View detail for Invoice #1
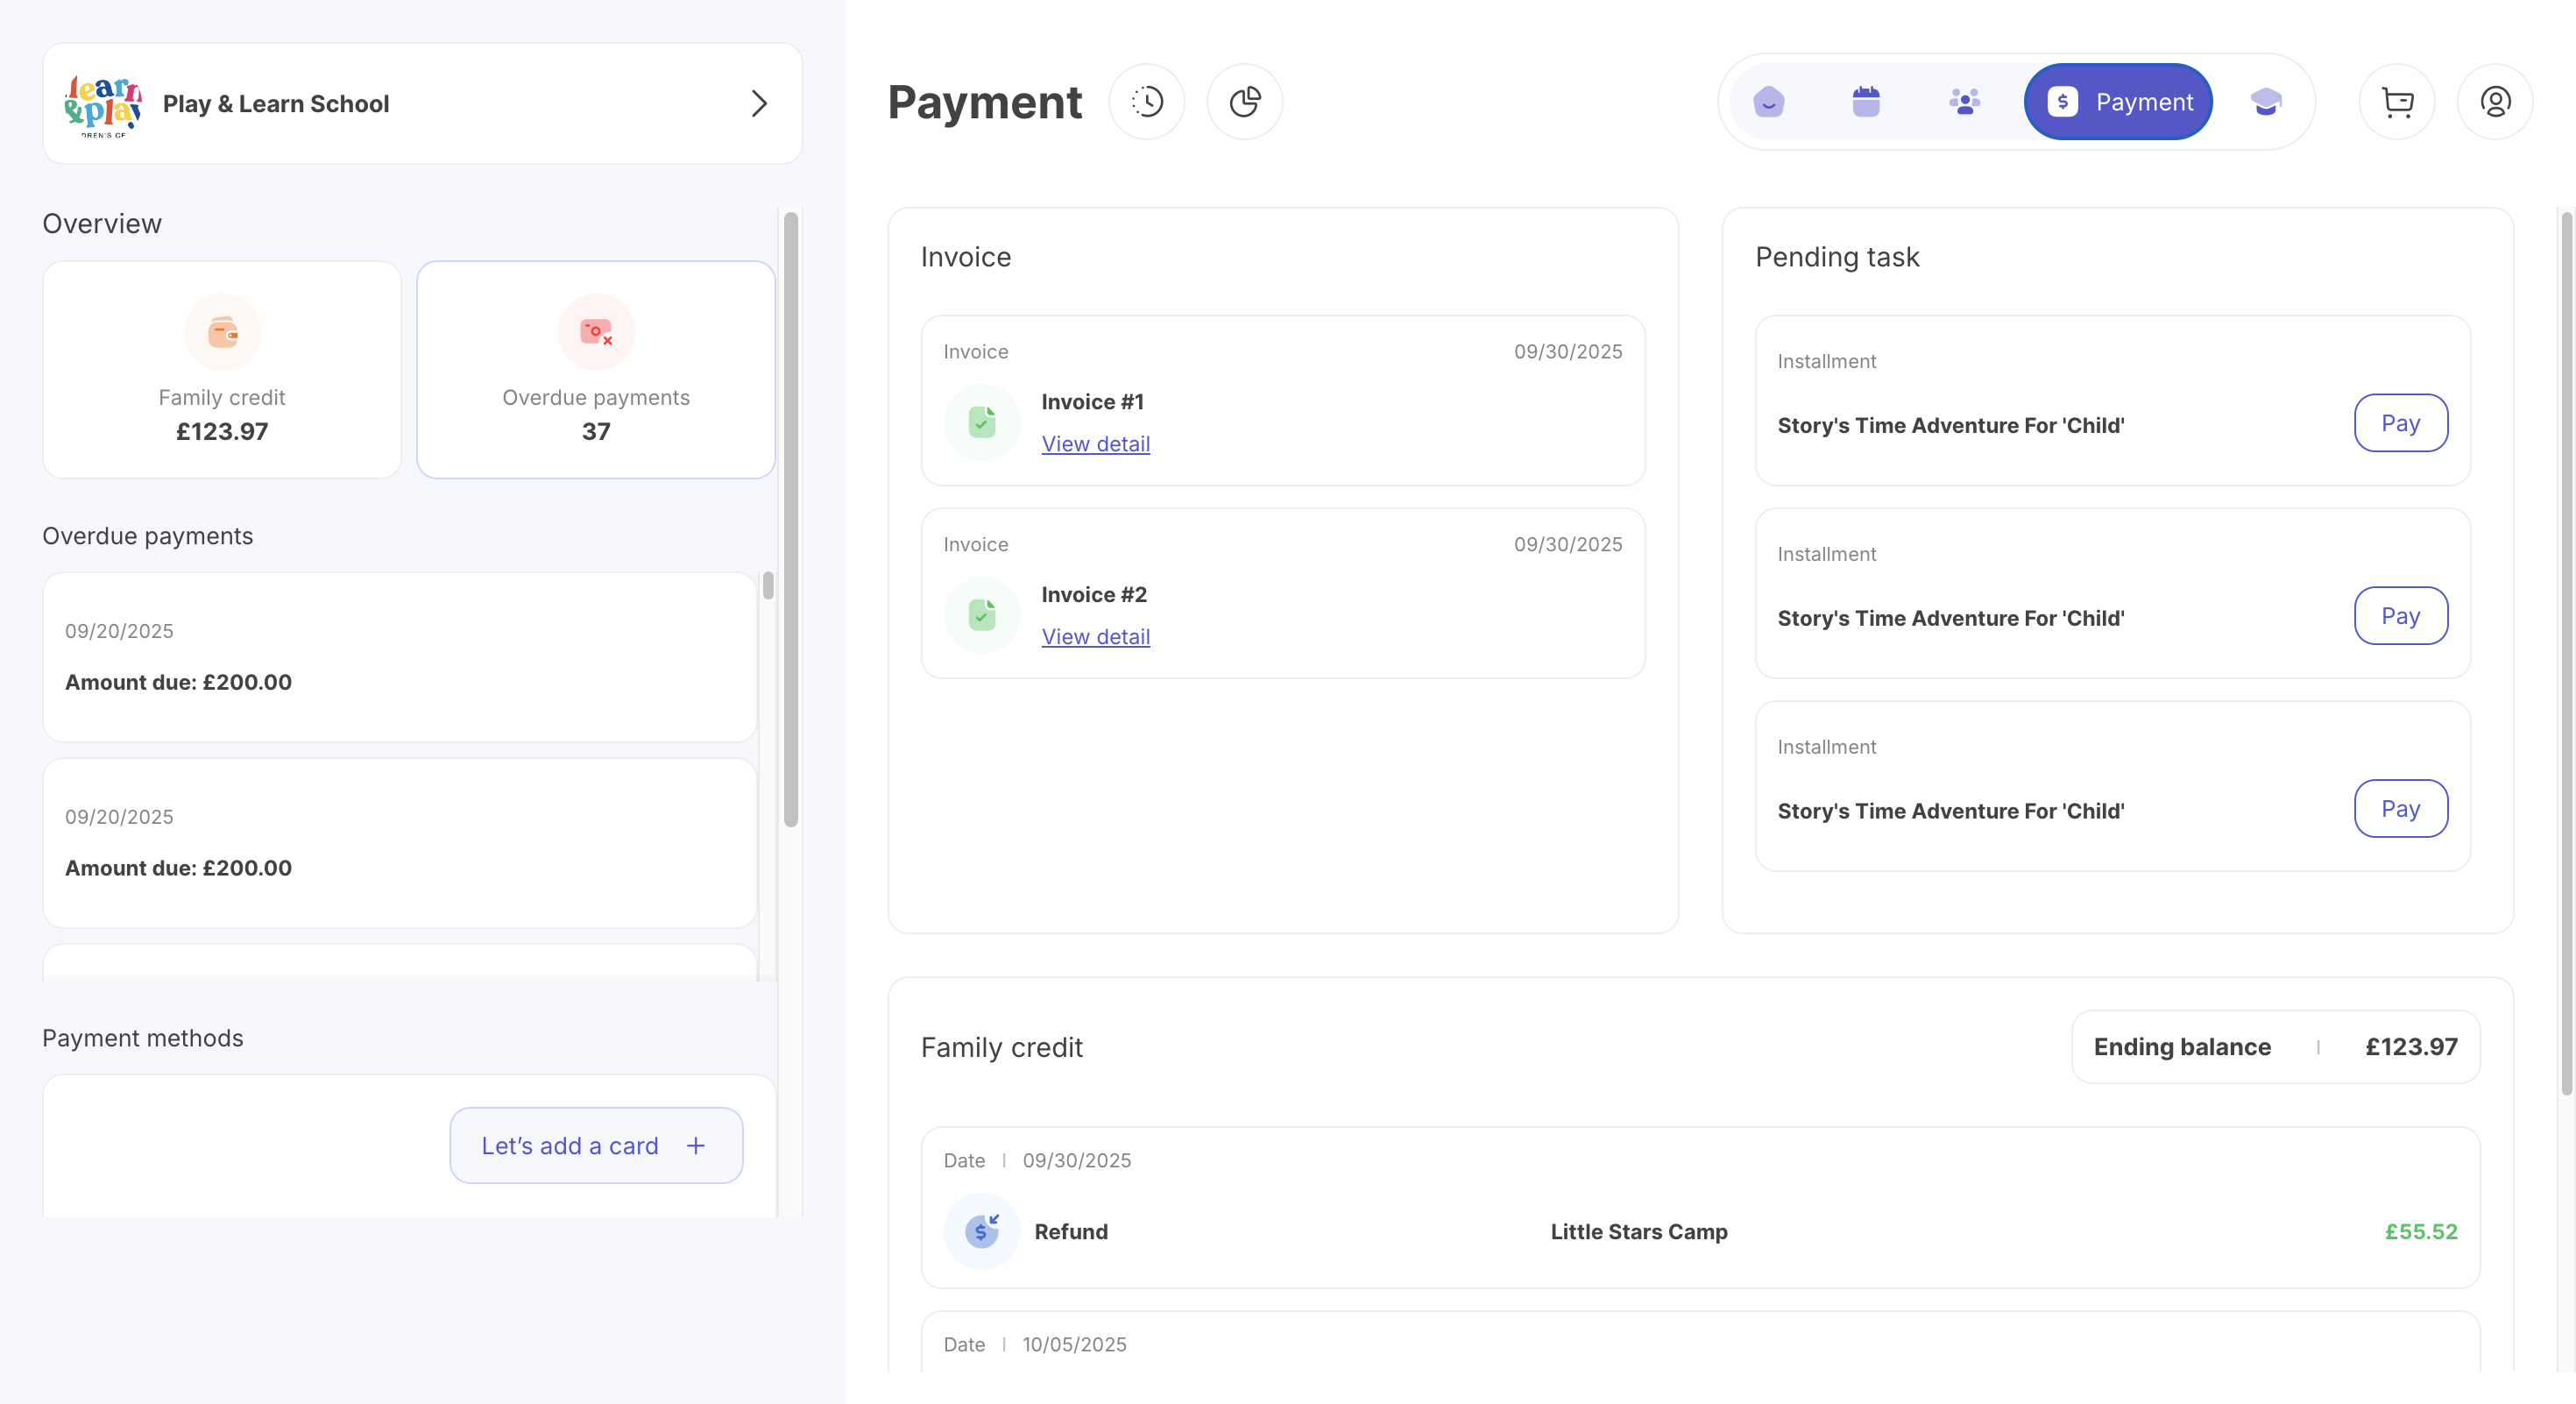This screenshot has height=1404, width=2576. pyautogui.click(x=1095, y=444)
